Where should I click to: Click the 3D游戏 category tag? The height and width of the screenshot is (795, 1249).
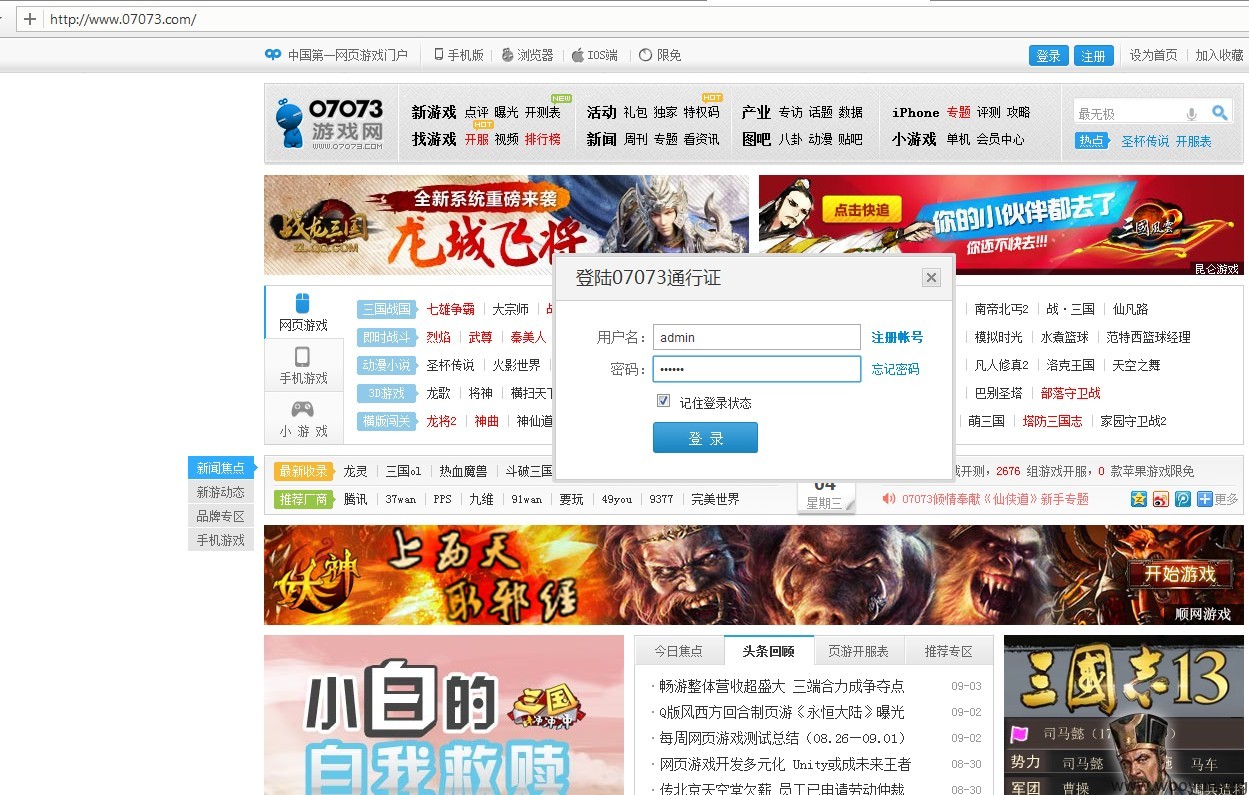click(x=386, y=393)
